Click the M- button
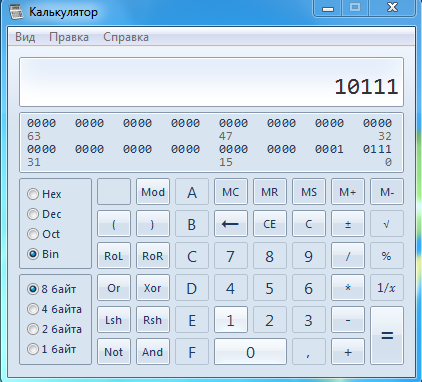The image size is (422, 382). [x=387, y=192]
